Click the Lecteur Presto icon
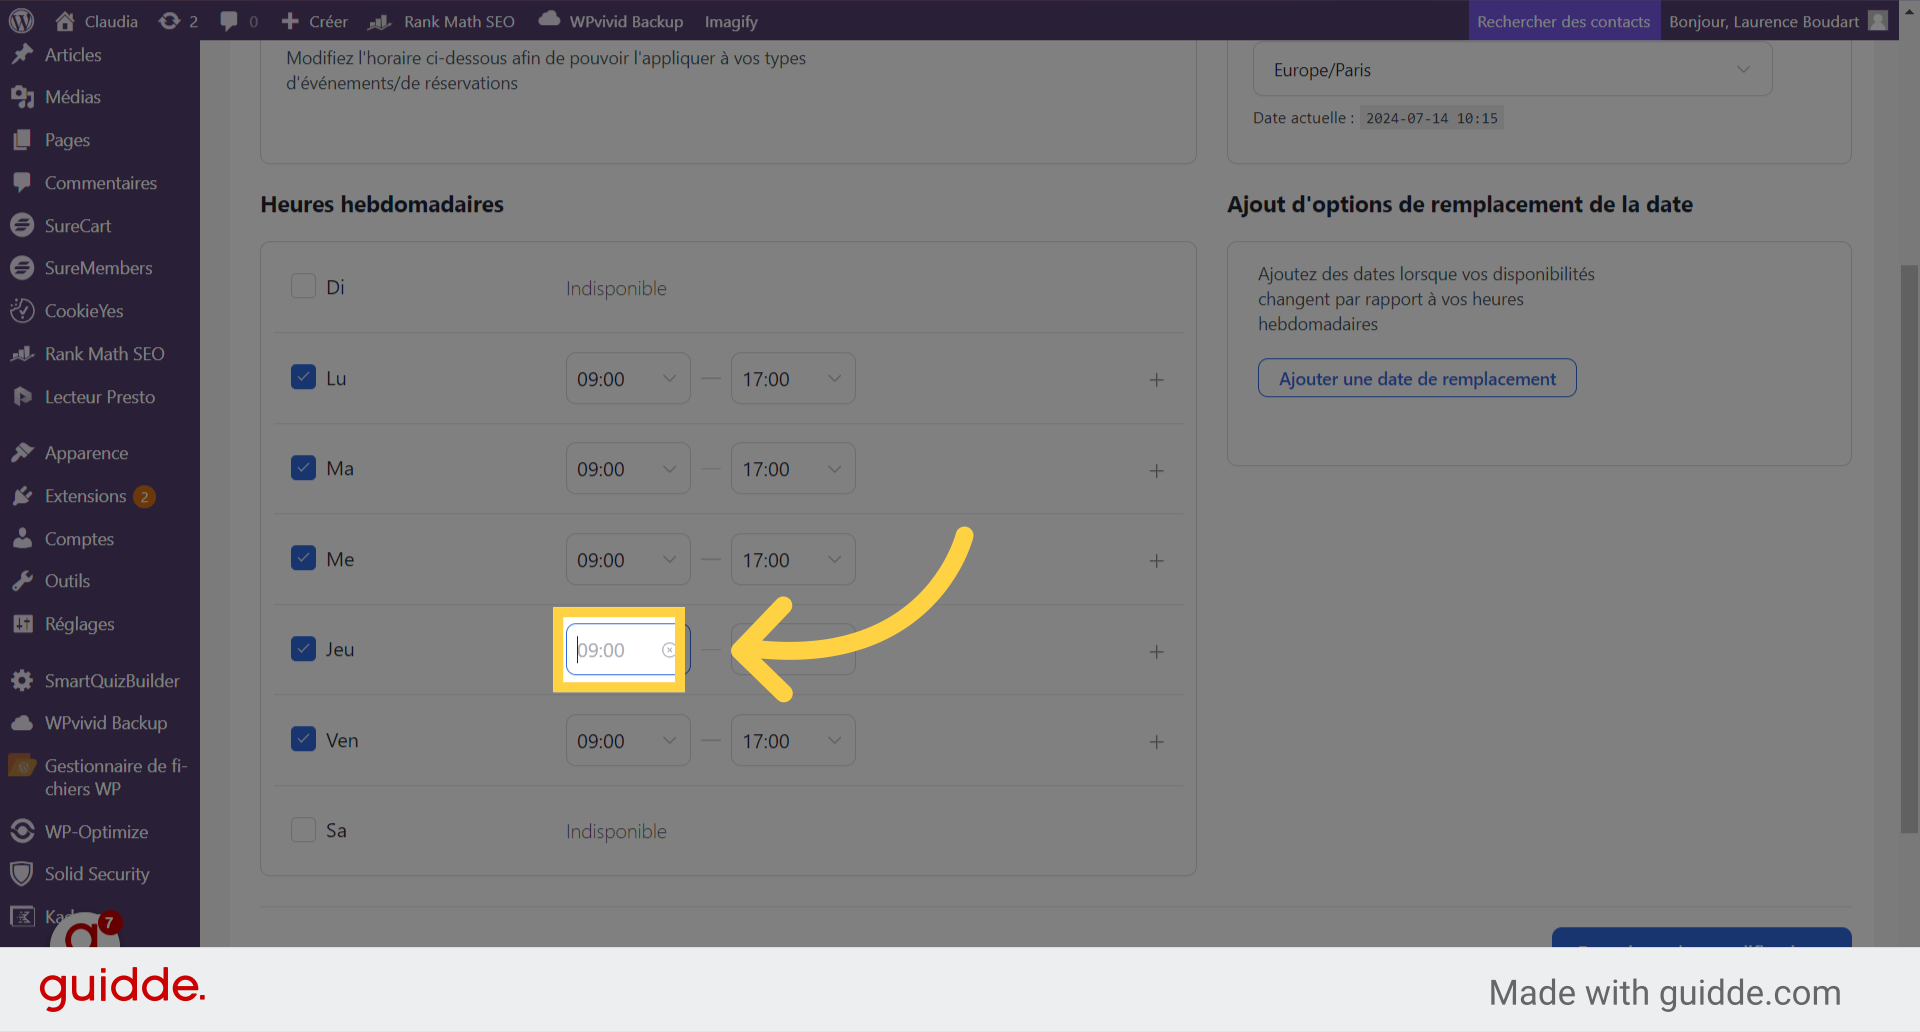The image size is (1920, 1032). [x=22, y=397]
